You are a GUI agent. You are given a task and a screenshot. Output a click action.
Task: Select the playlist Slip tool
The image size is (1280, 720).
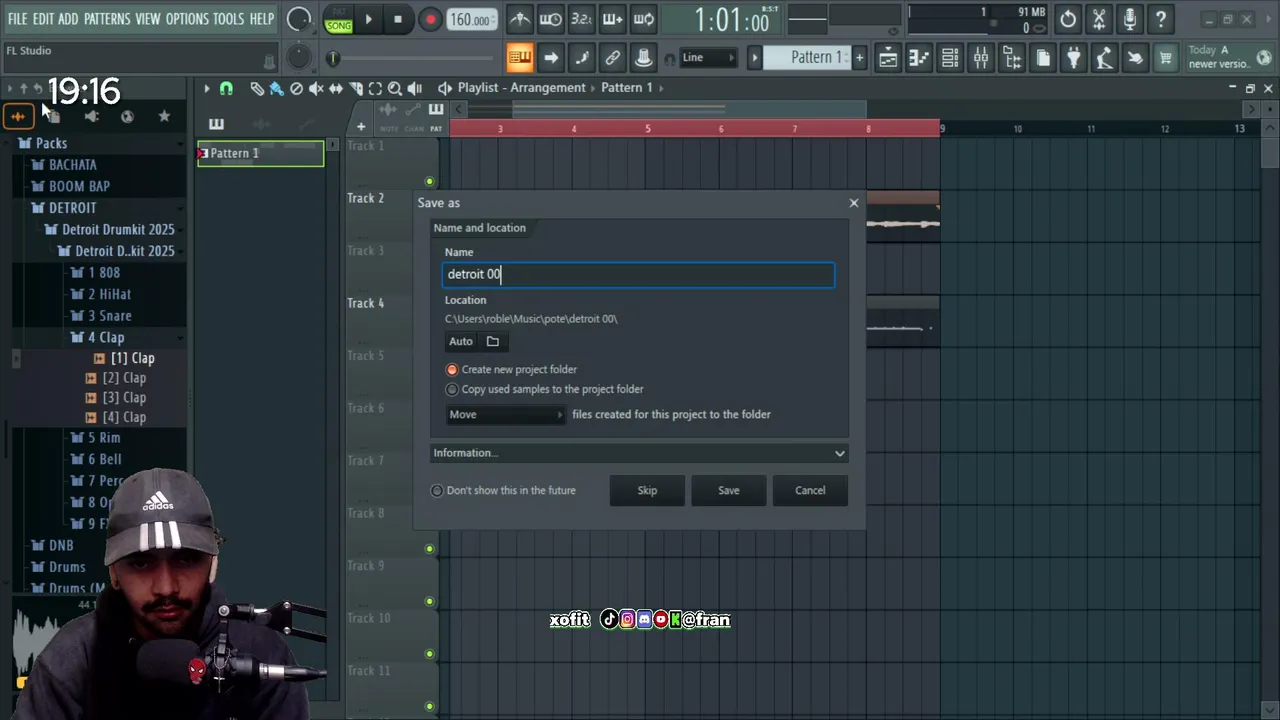pos(336,88)
